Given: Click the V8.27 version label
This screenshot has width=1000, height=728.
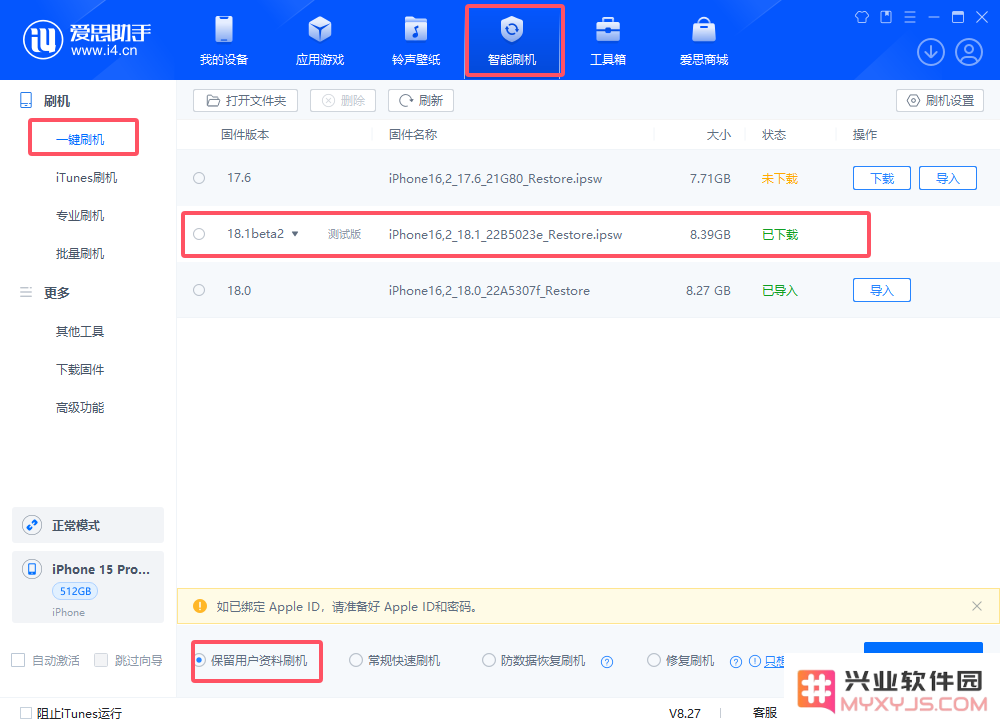Looking at the screenshot, I should coord(684,713).
